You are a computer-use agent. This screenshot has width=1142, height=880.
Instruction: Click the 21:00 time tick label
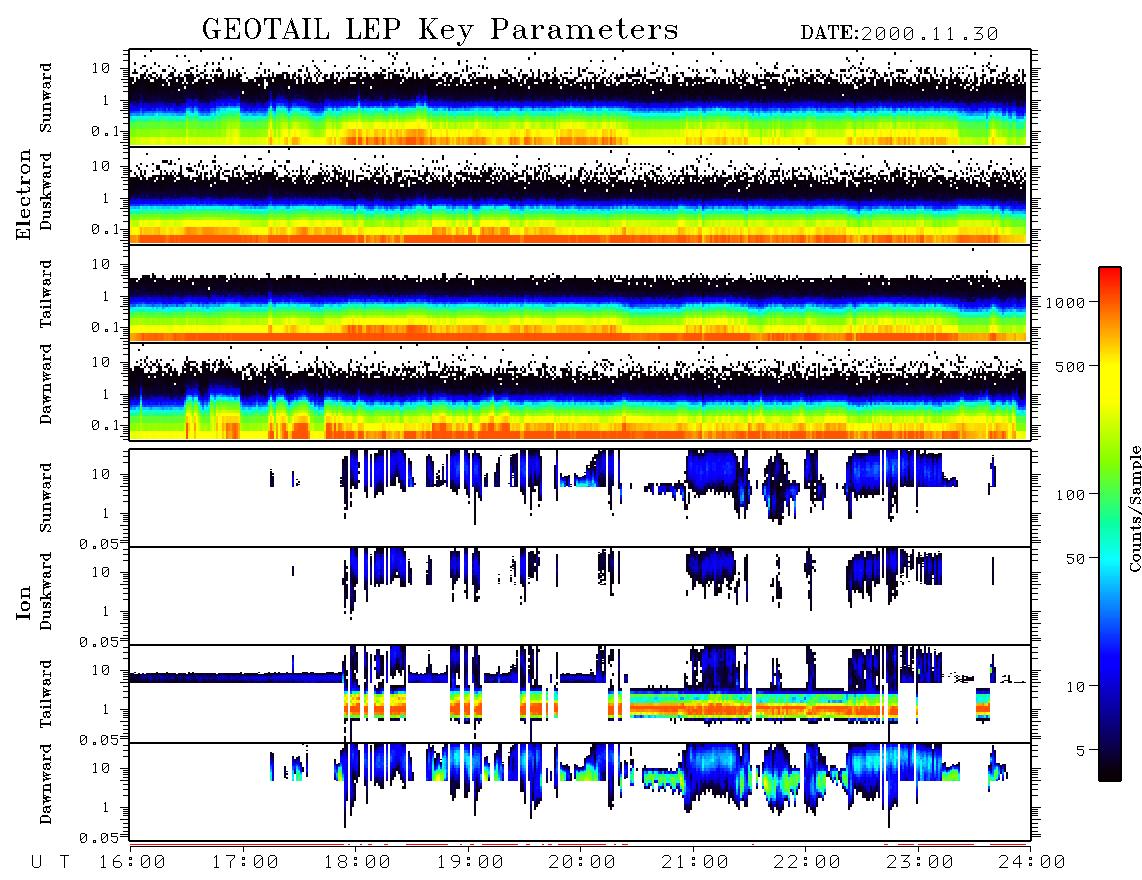[695, 863]
